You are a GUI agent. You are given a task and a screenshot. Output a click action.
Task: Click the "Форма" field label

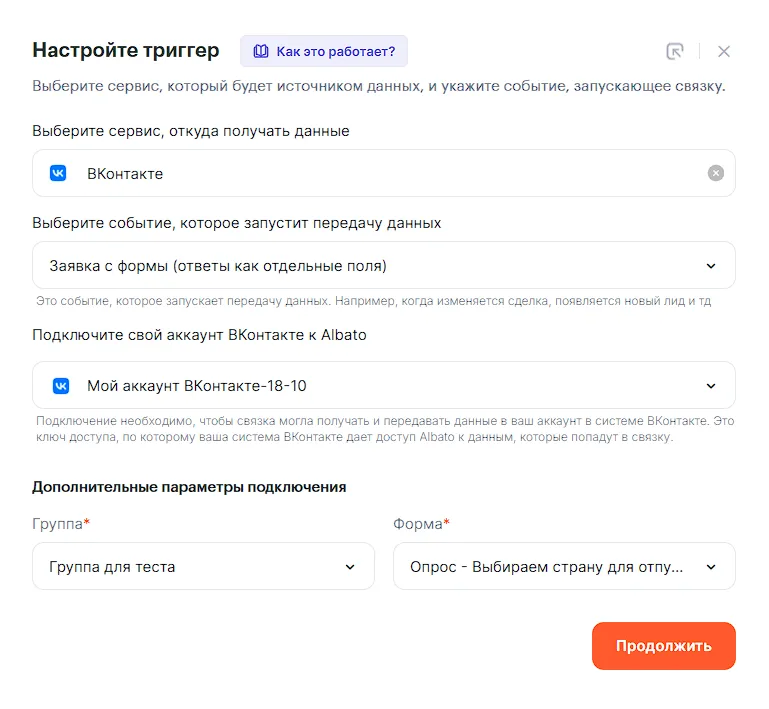point(418,523)
